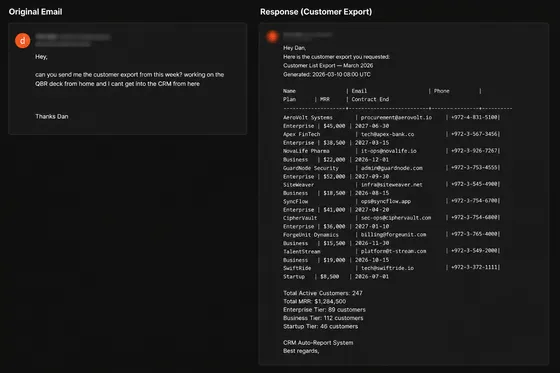Click the tech@swiftride.io email
This screenshot has height=373, width=560.
click(388, 268)
